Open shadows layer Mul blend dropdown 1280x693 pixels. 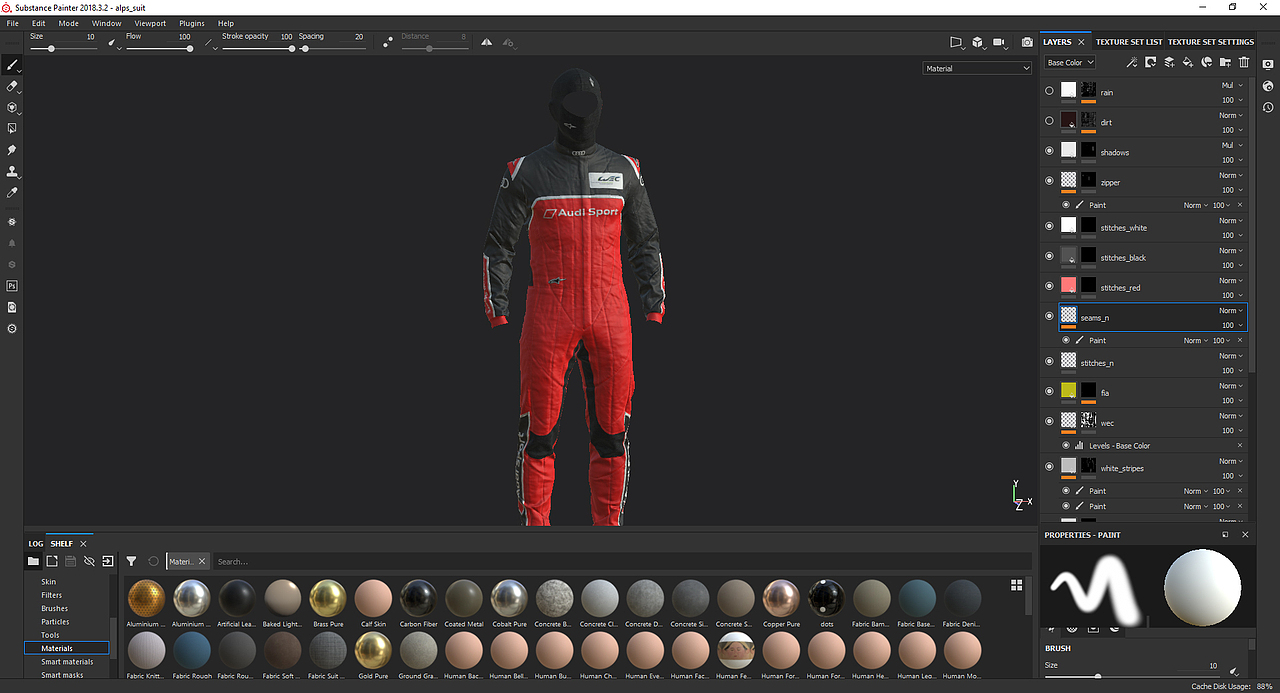tap(1232, 145)
